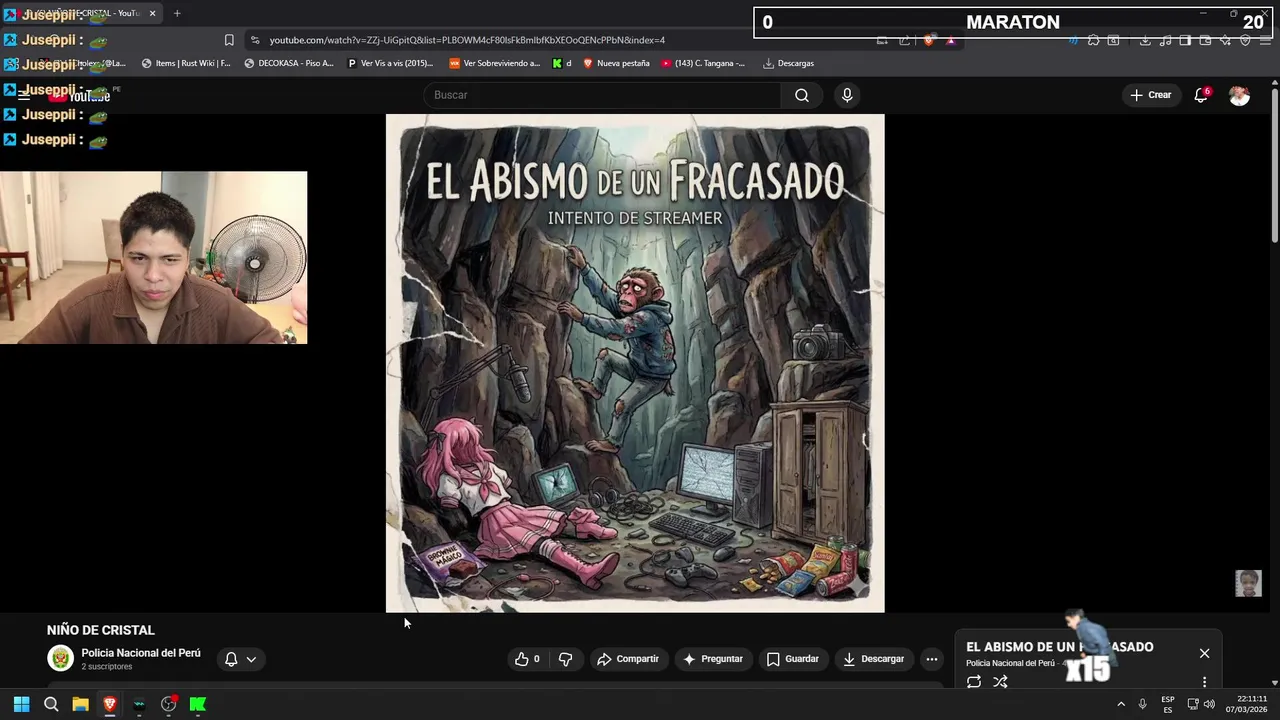Screen dimensions: 1280x720
Task: Click the video thumbnail artwork
Action: click(635, 363)
